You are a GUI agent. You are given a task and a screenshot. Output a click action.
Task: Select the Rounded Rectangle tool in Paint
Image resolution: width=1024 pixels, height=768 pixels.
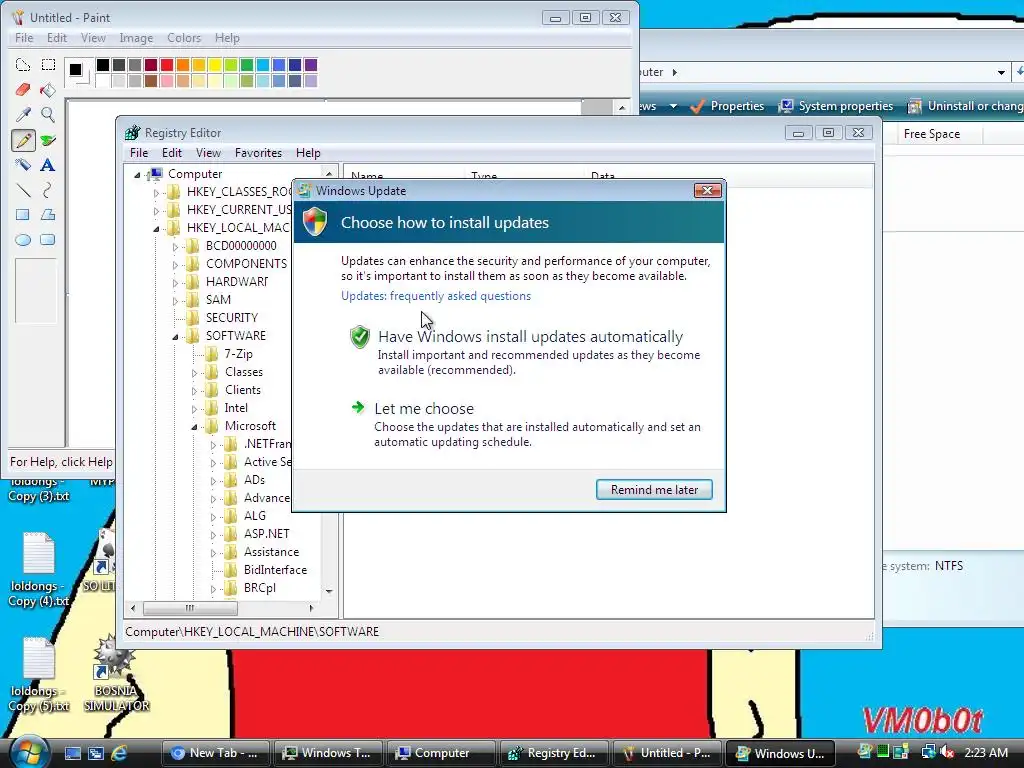48,240
